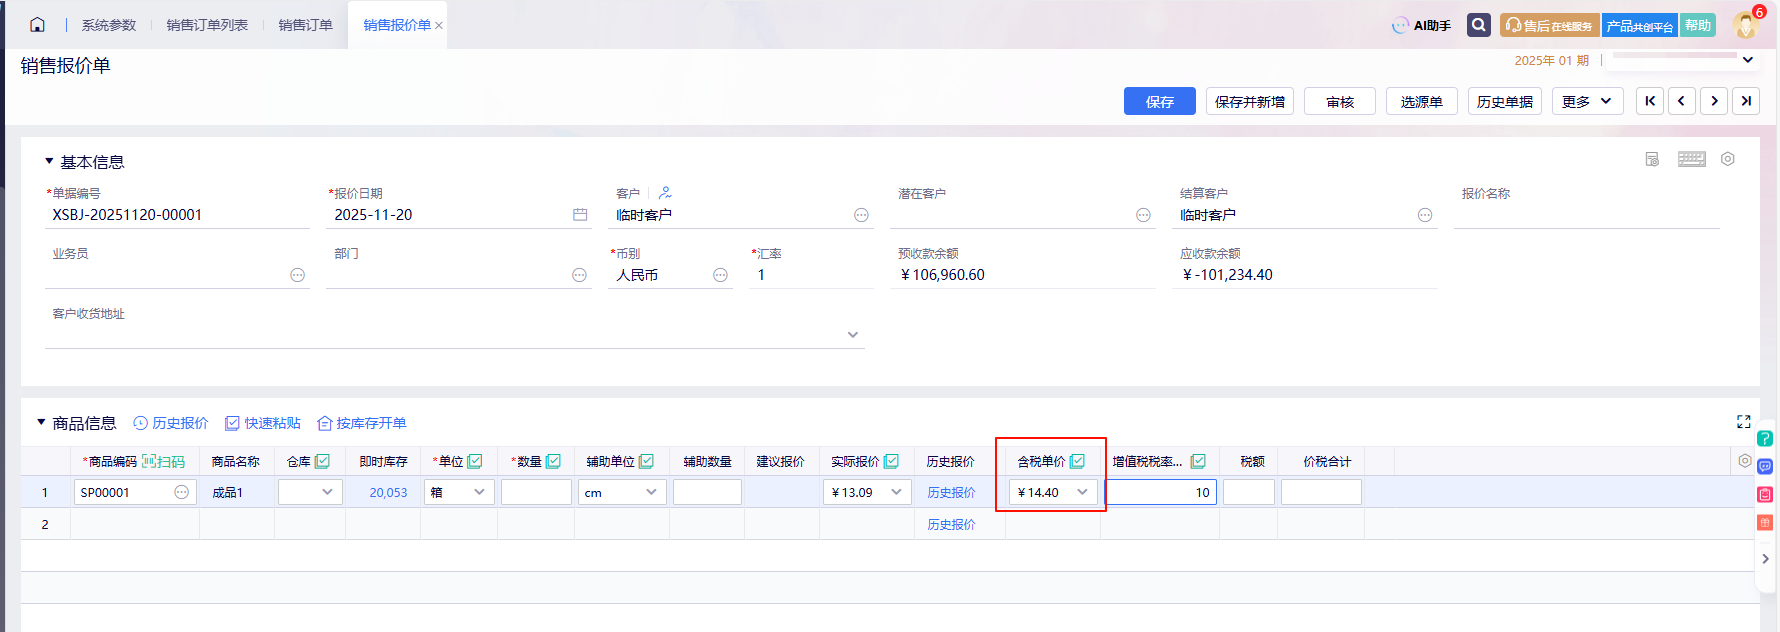The width and height of the screenshot is (1780, 632).
Task: Open SP00001 product lookup ellipsis
Action: 181,492
